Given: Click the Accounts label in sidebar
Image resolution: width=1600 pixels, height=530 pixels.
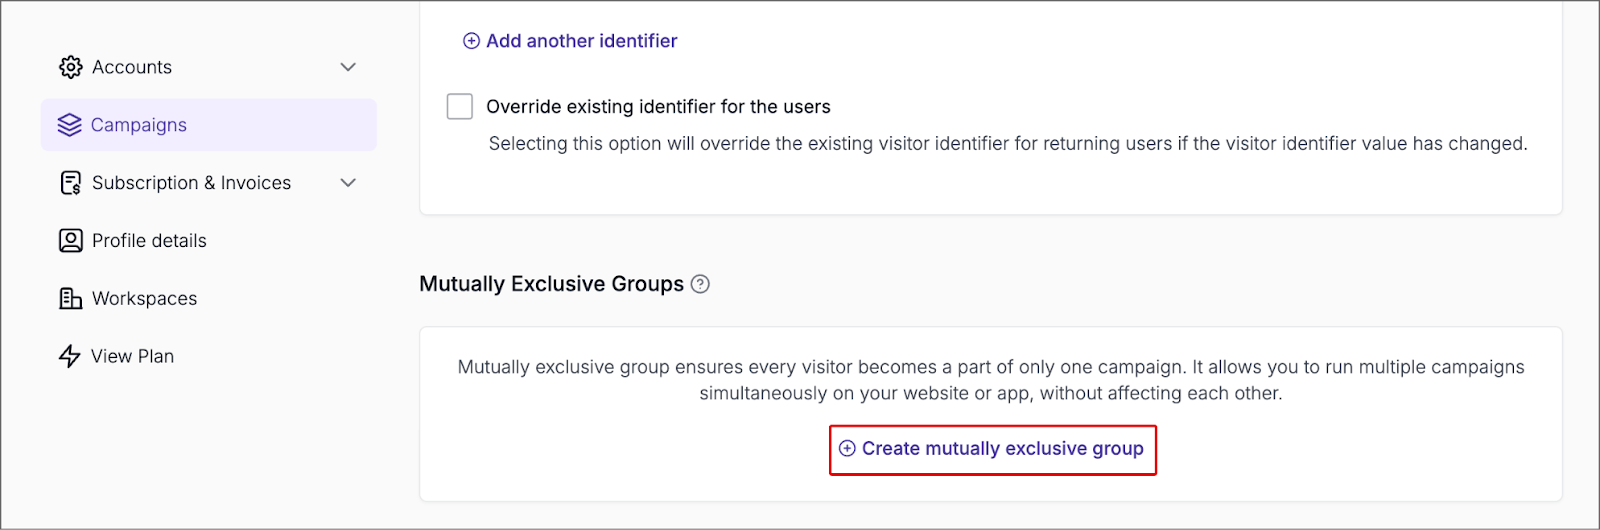Looking at the screenshot, I should (132, 67).
